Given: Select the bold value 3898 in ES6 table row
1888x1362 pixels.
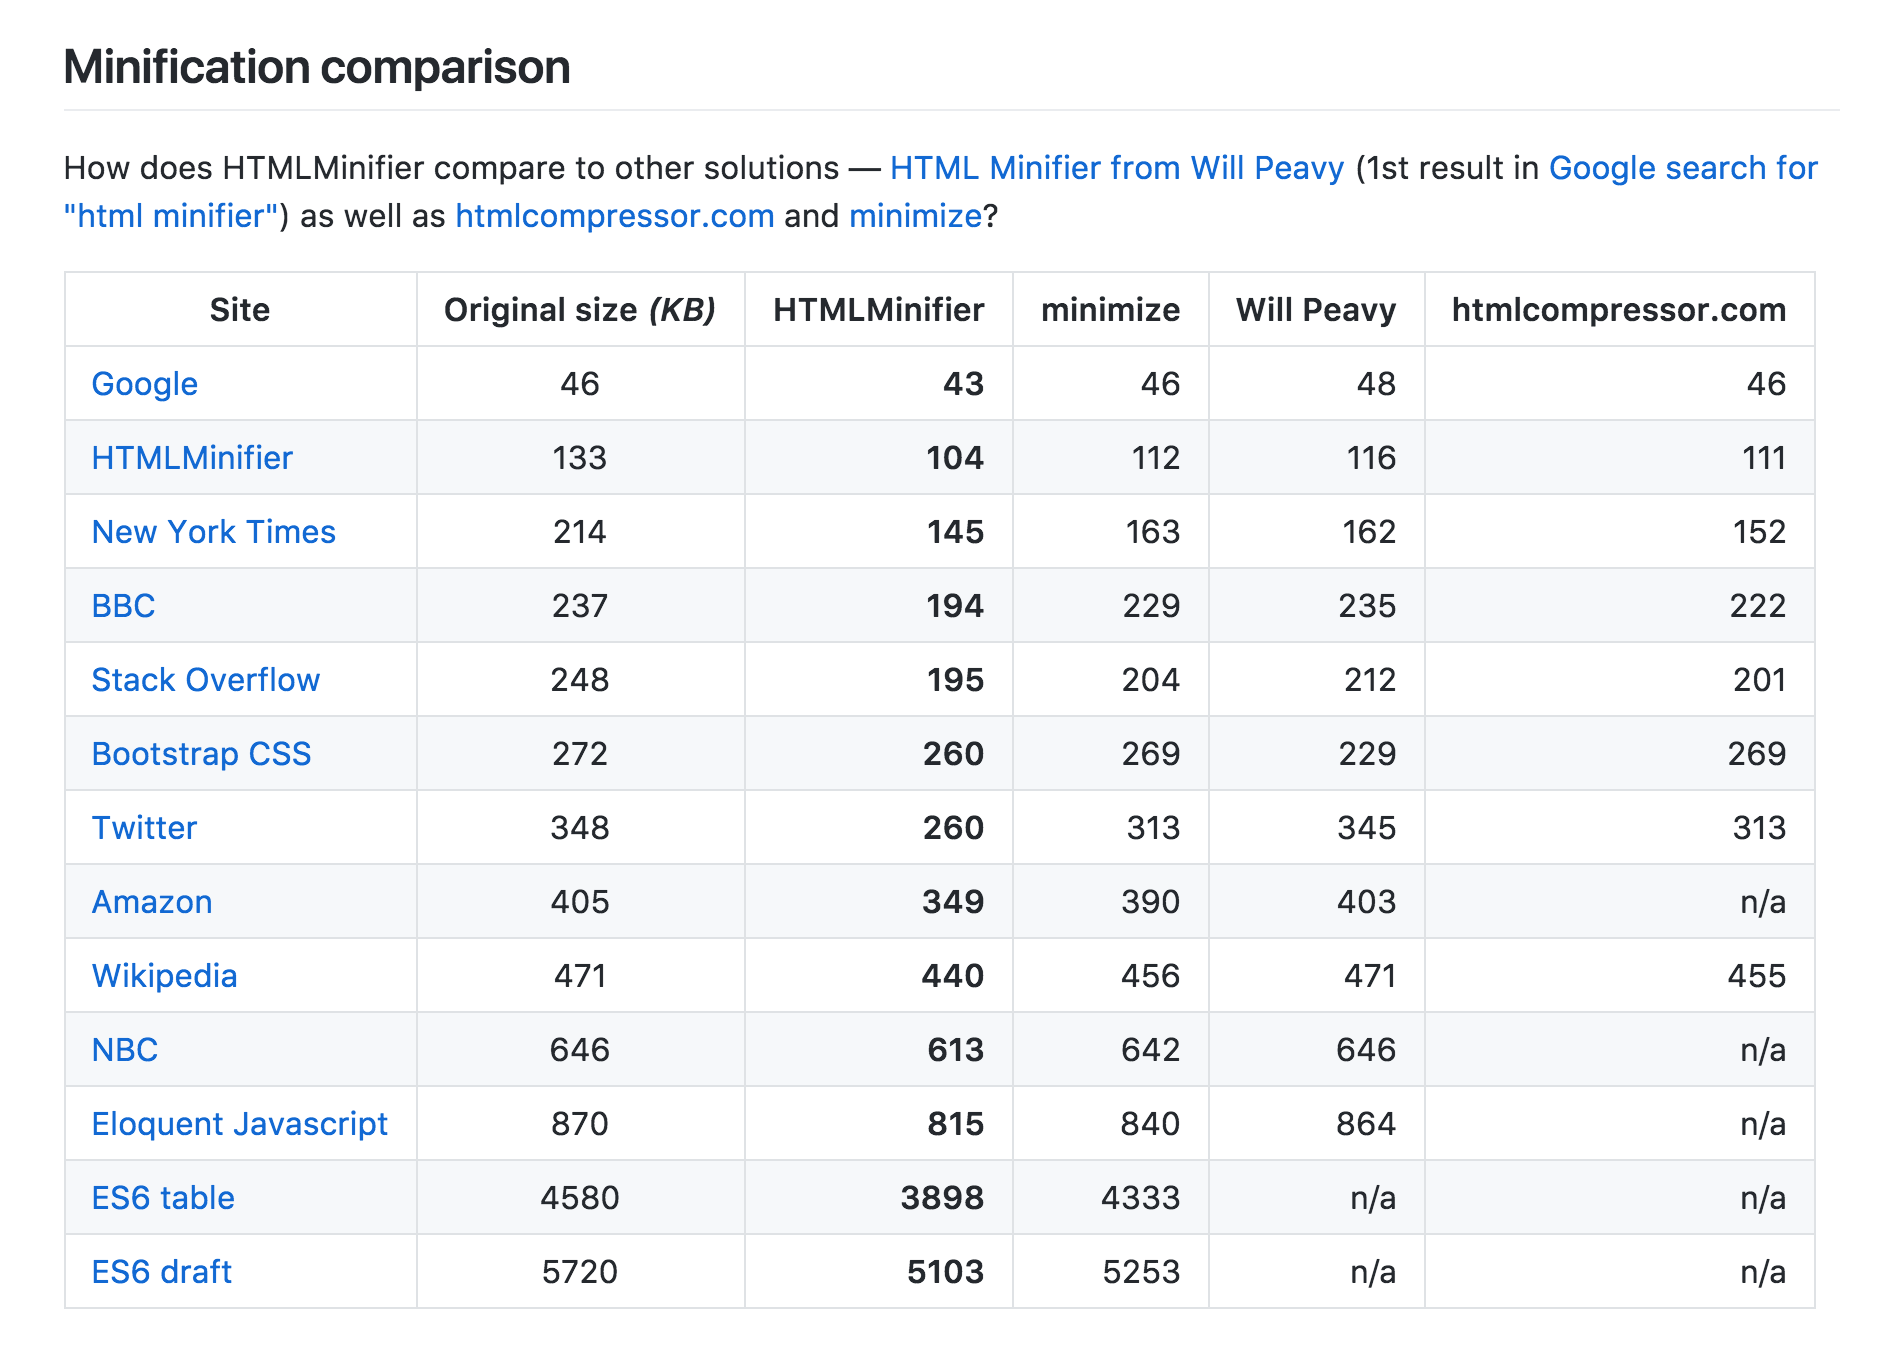Looking at the screenshot, I should click(943, 1198).
